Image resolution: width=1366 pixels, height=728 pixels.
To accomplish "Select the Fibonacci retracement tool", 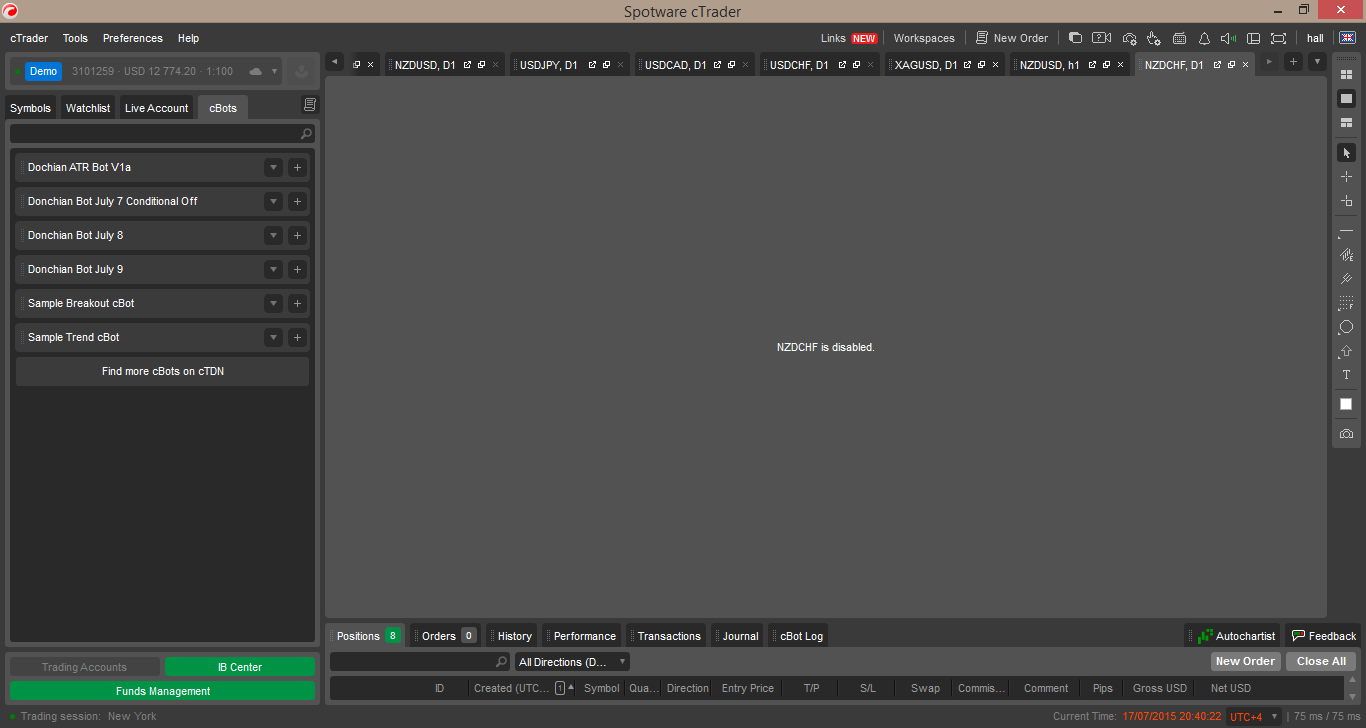I will 1346,303.
